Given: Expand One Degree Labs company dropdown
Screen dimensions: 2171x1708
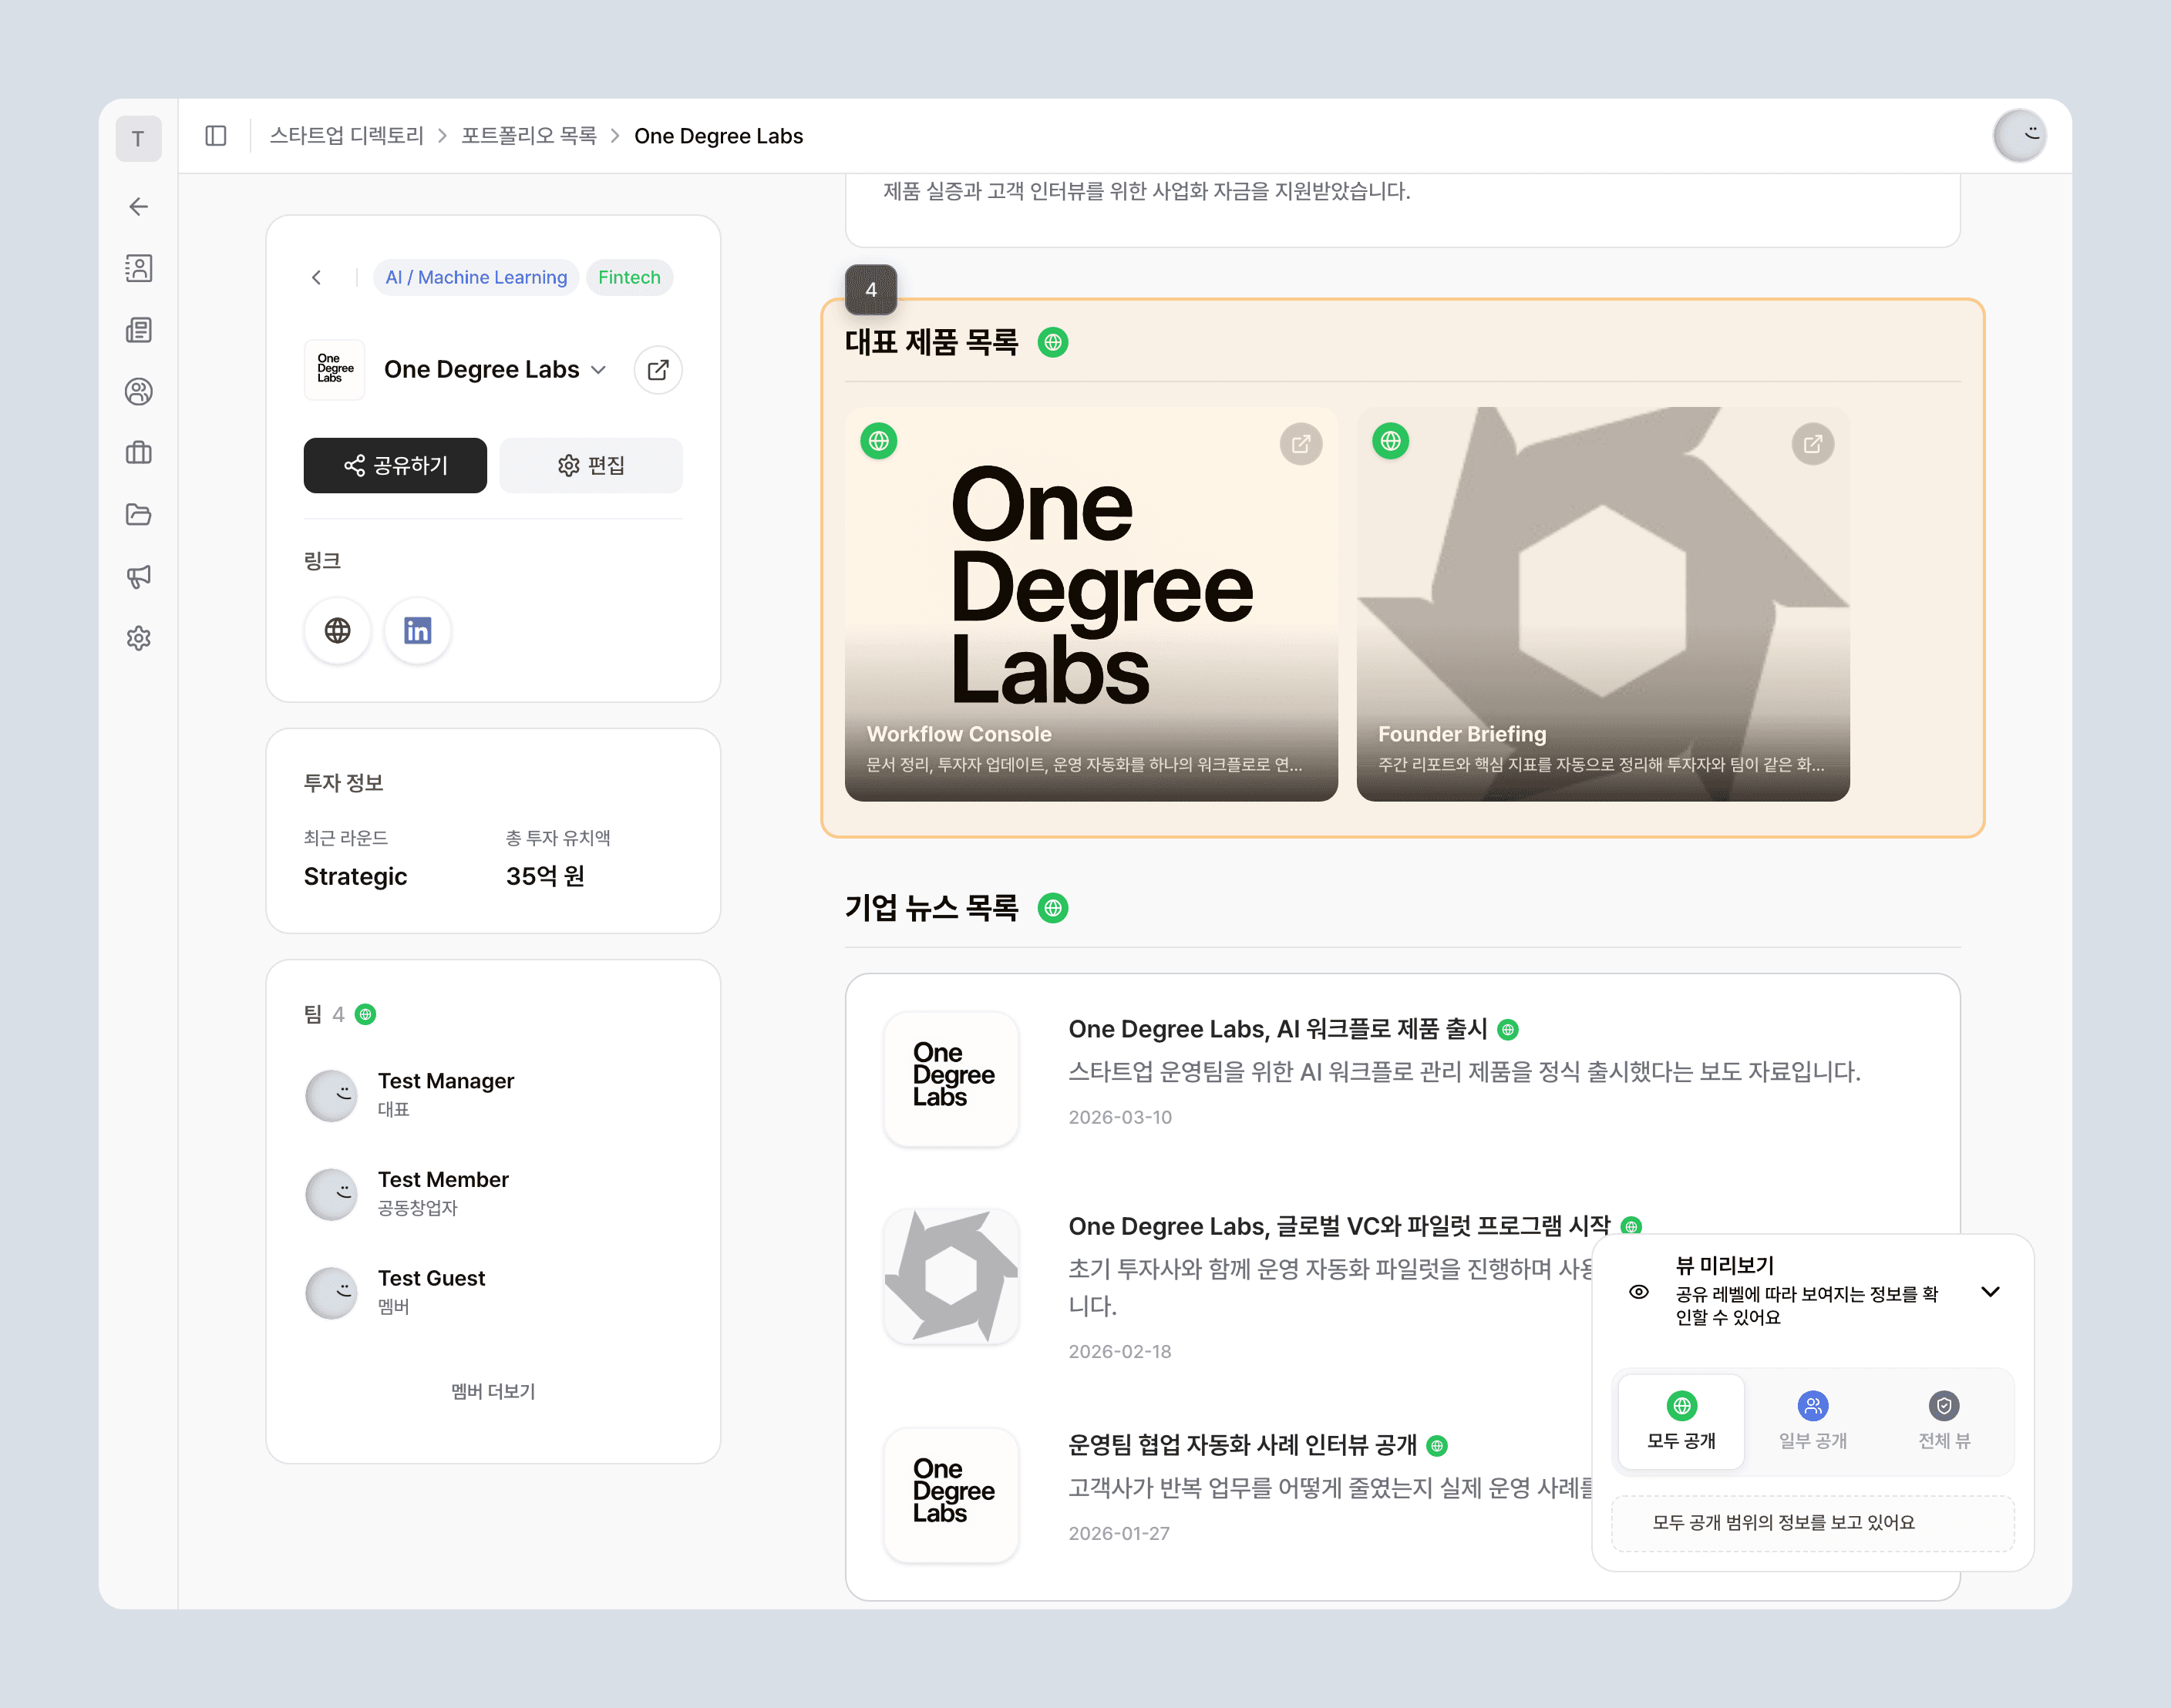Looking at the screenshot, I should coord(598,370).
